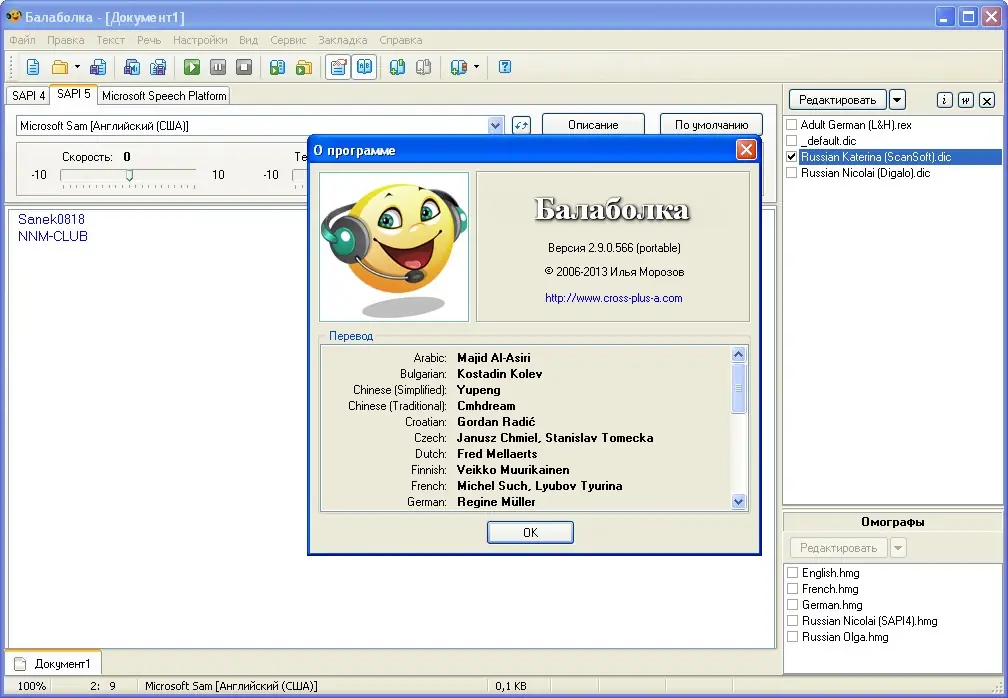Uncheck Russian Katerina (ScanSoft).dic
Screen dimensions: 1008x698
point(792,157)
